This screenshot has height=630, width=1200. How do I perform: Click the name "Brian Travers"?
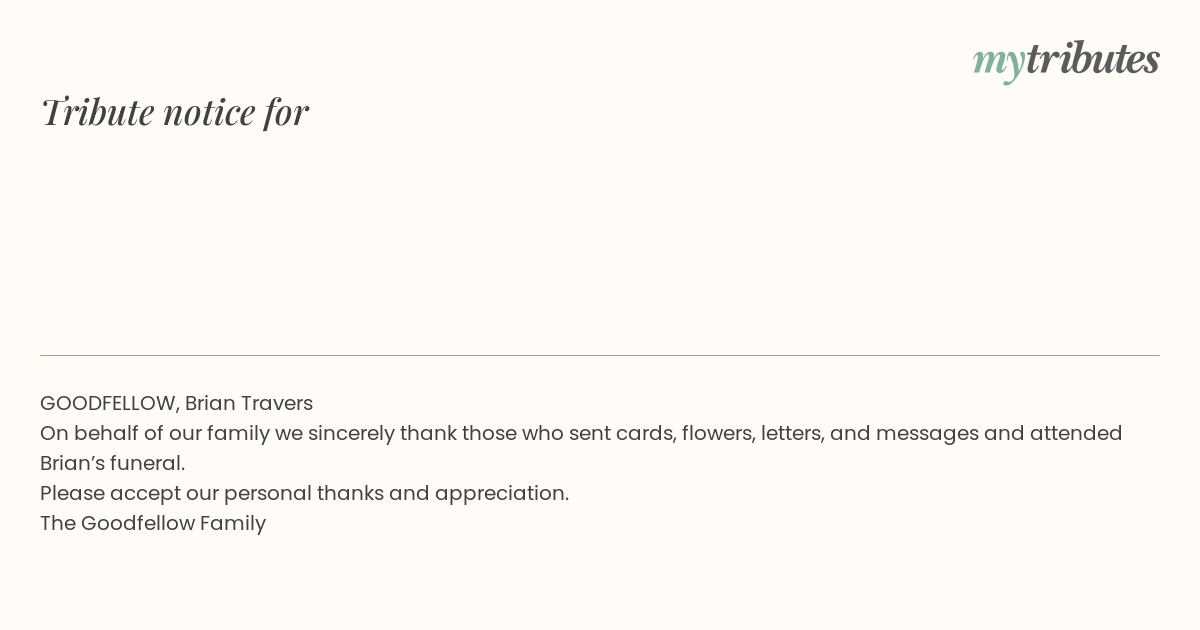[249, 403]
